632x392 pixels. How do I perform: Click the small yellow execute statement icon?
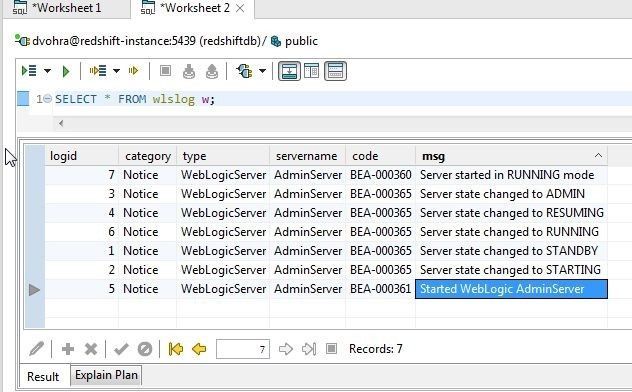133,71
